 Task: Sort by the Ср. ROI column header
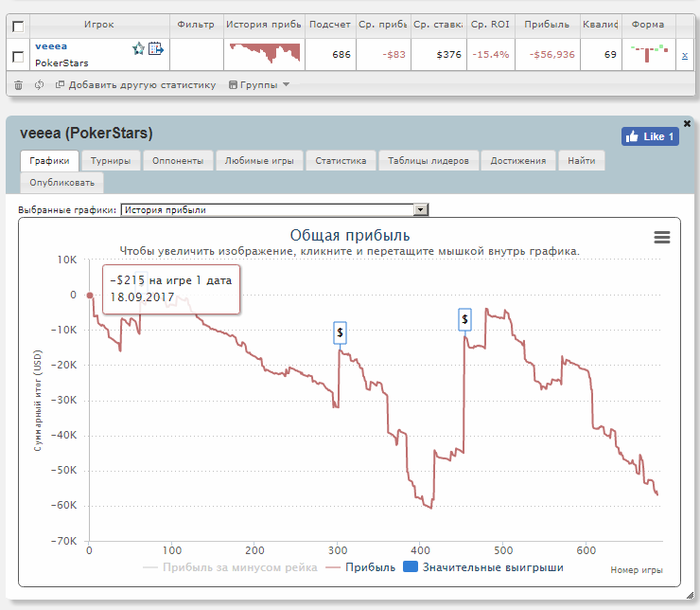tap(490, 25)
